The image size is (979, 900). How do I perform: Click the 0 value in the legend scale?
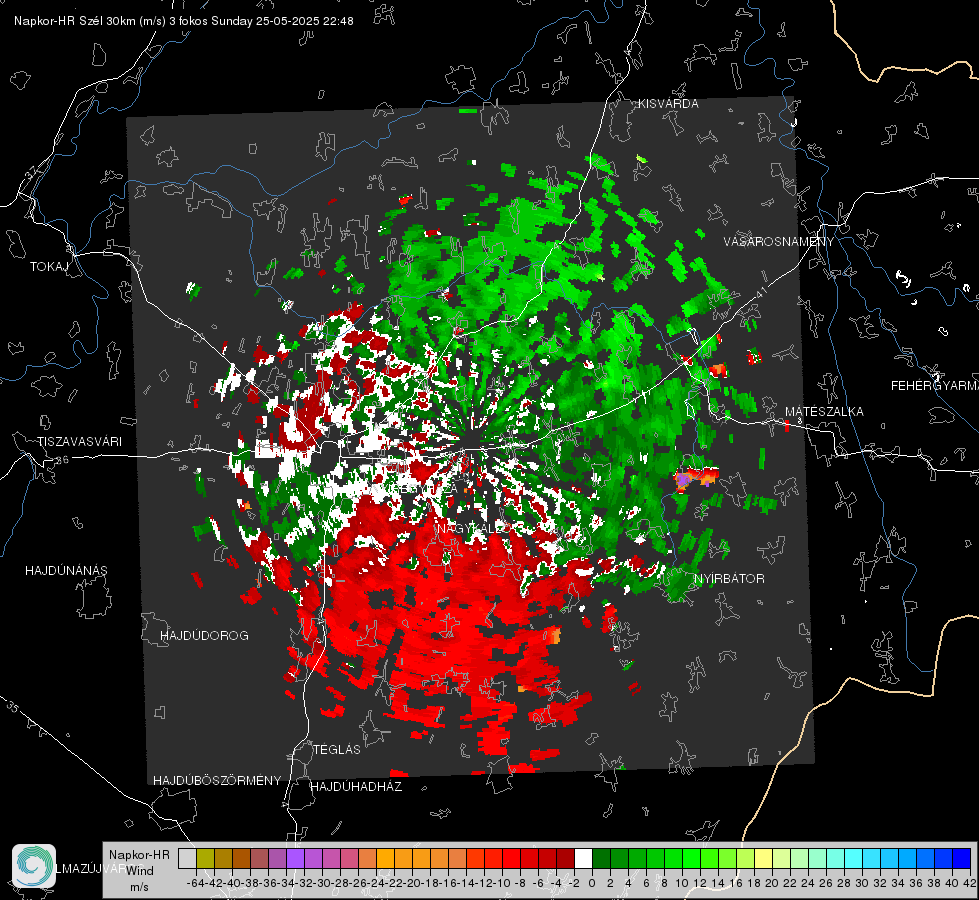[592, 883]
